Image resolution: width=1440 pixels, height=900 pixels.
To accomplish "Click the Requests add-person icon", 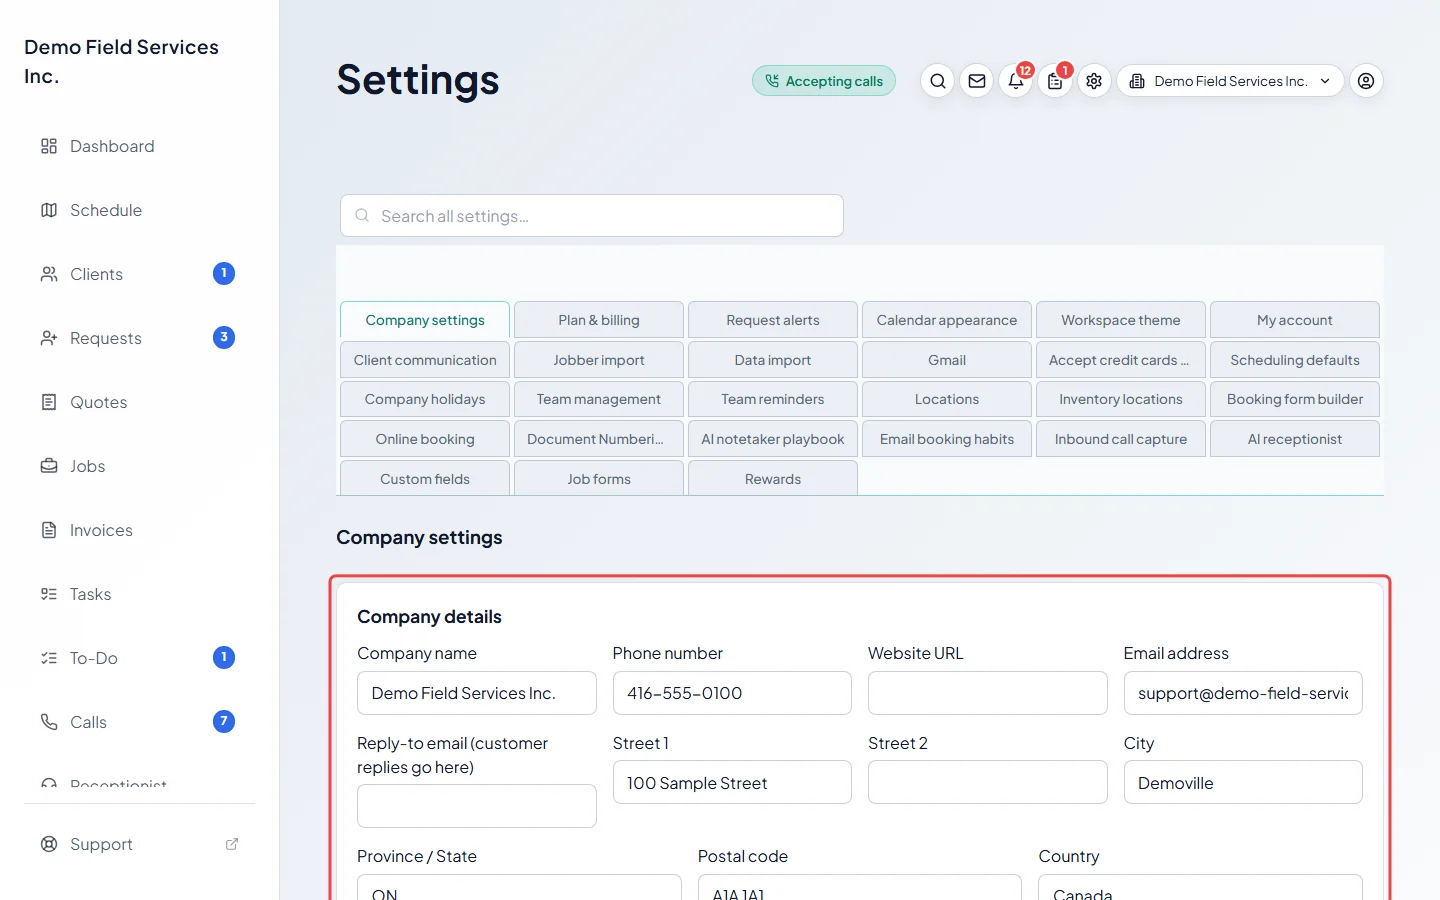I will click(x=49, y=338).
